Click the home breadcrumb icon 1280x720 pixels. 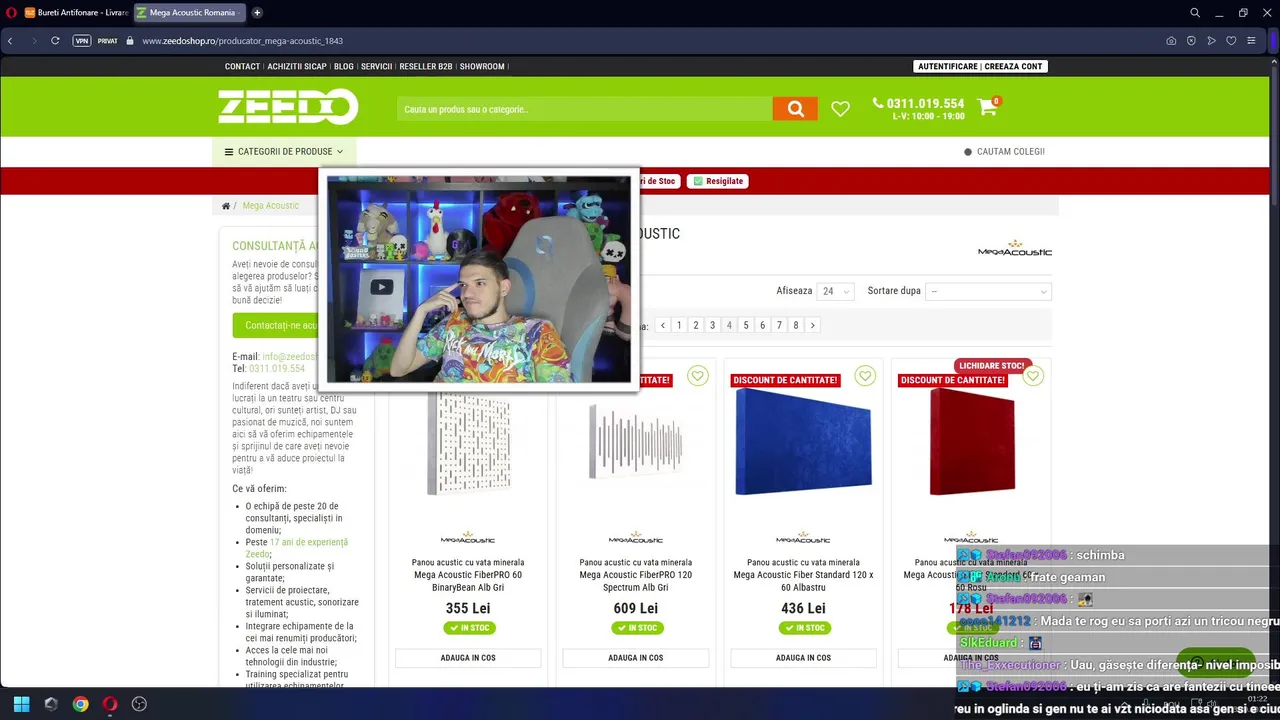point(226,206)
